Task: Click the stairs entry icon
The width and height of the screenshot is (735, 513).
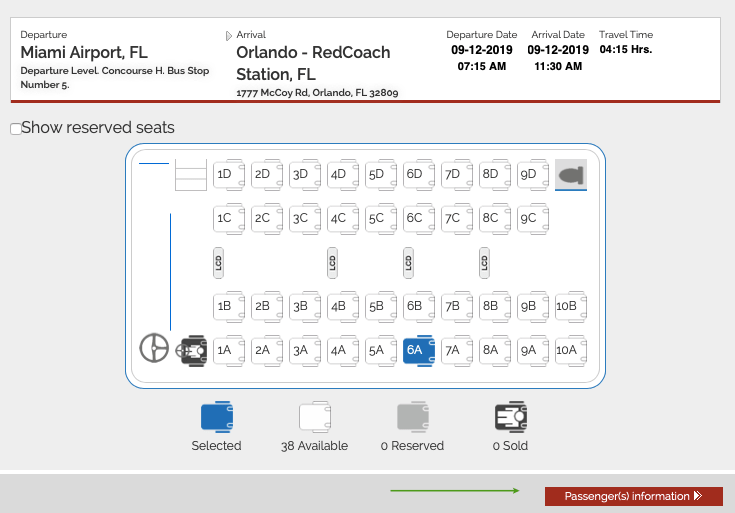Action: coord(191,175)
